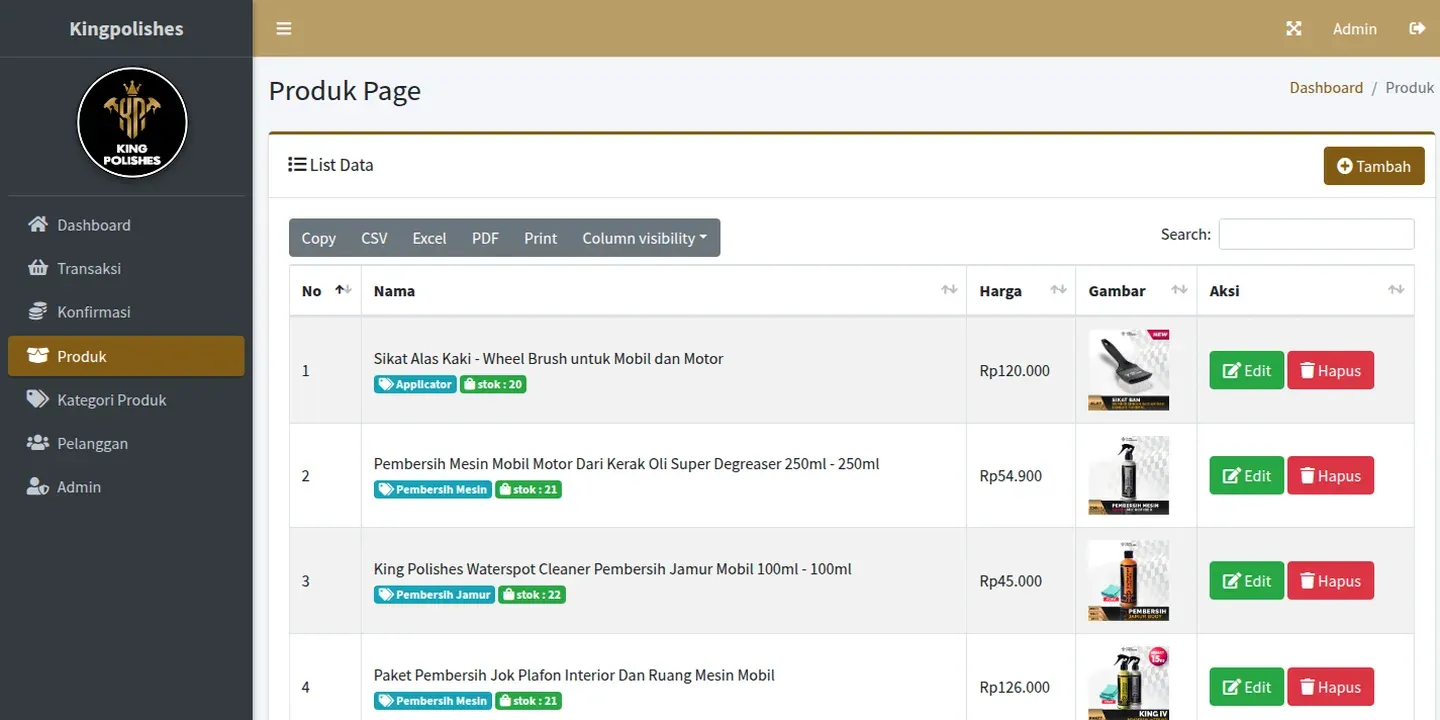1440x720 pixels.
Task: Open Dashboard from the sidebar
Action: pos(126,225)
